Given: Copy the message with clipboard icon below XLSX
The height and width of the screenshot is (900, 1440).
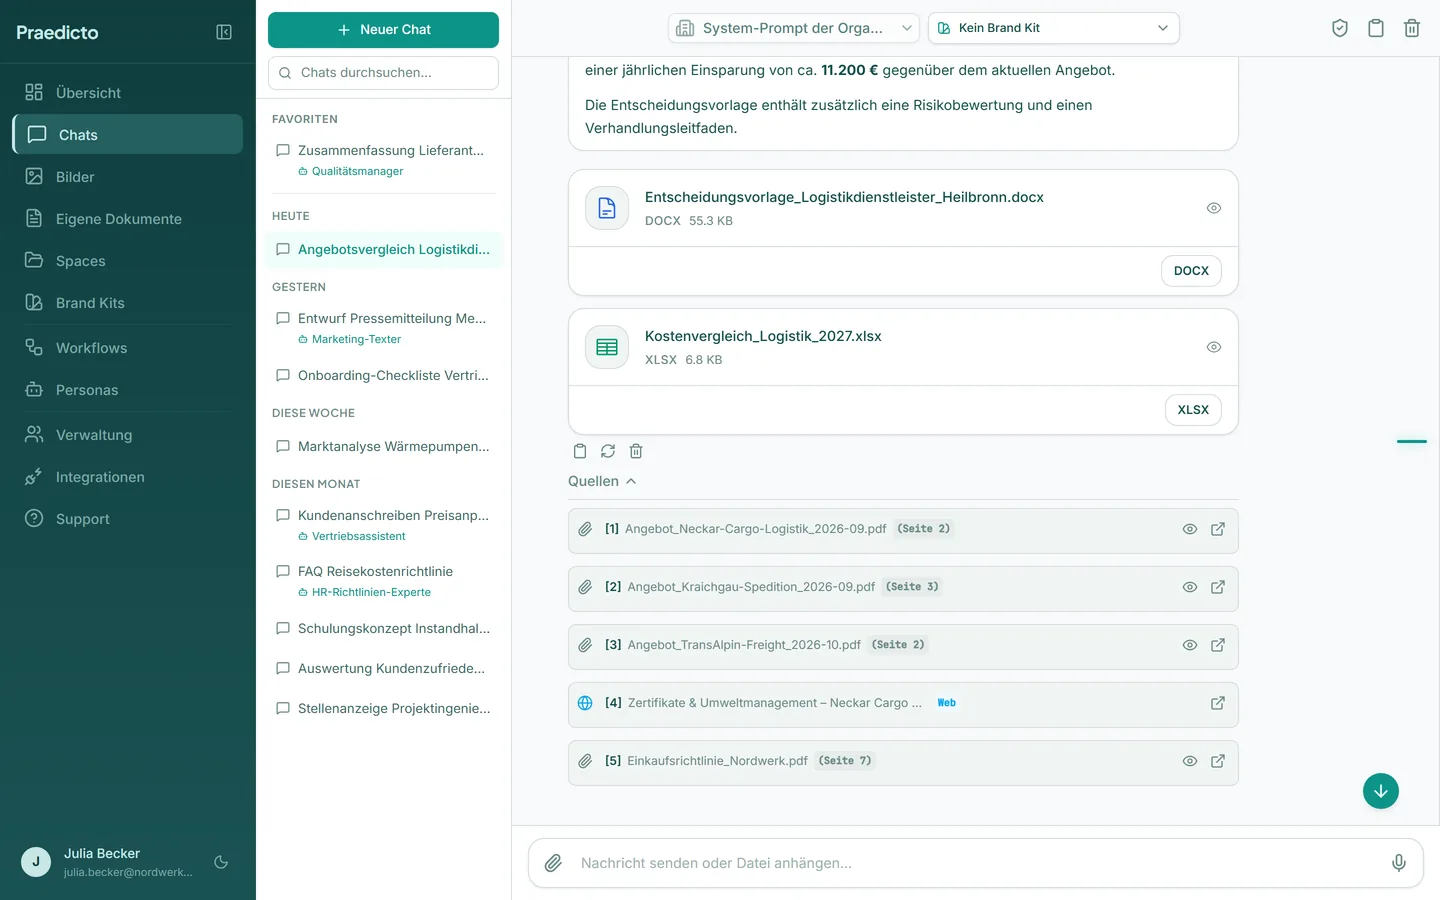Looking at the screenshot, I should coord(580,451).
